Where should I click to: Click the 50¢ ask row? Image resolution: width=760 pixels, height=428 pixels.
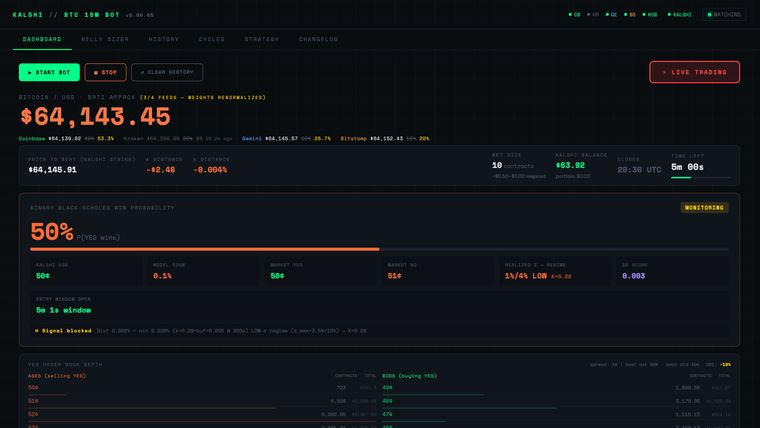[203, 388]
